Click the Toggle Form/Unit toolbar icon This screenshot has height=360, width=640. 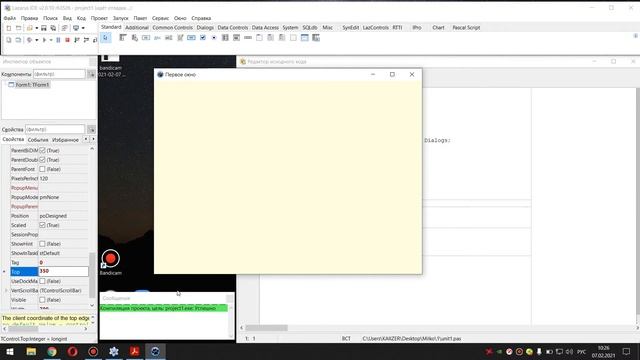coord(64,28)
